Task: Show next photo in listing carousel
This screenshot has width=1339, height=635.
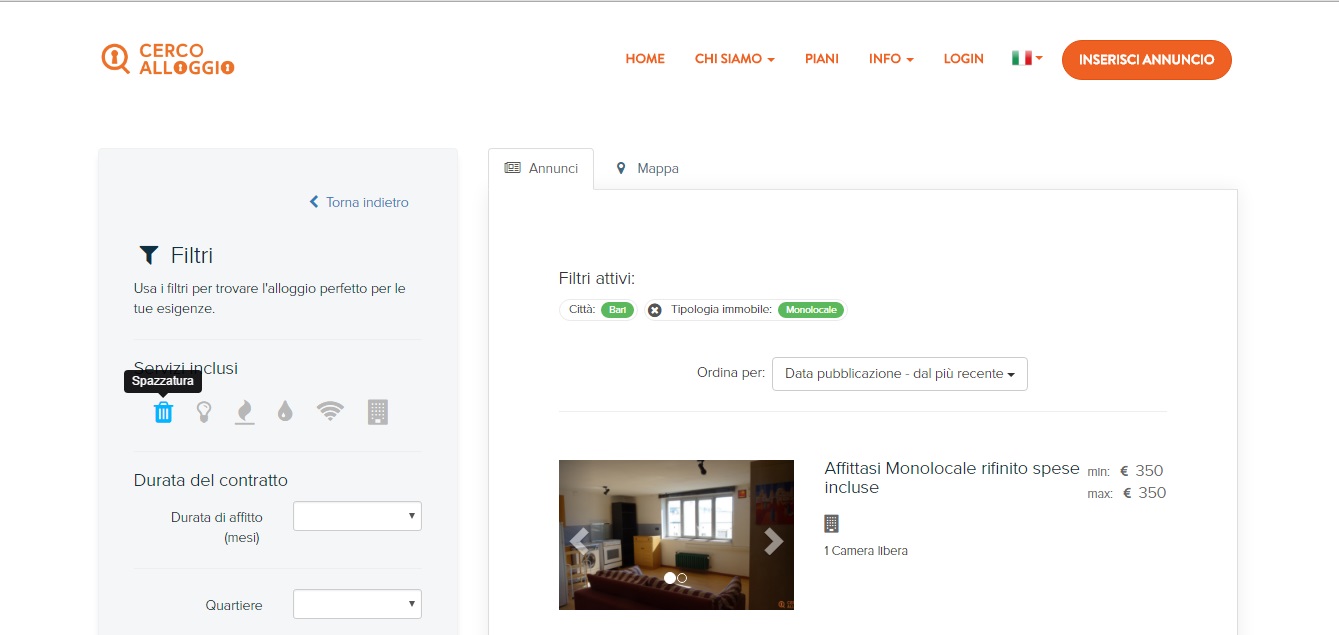Action: pyautogui.click(x=773, y=541)
